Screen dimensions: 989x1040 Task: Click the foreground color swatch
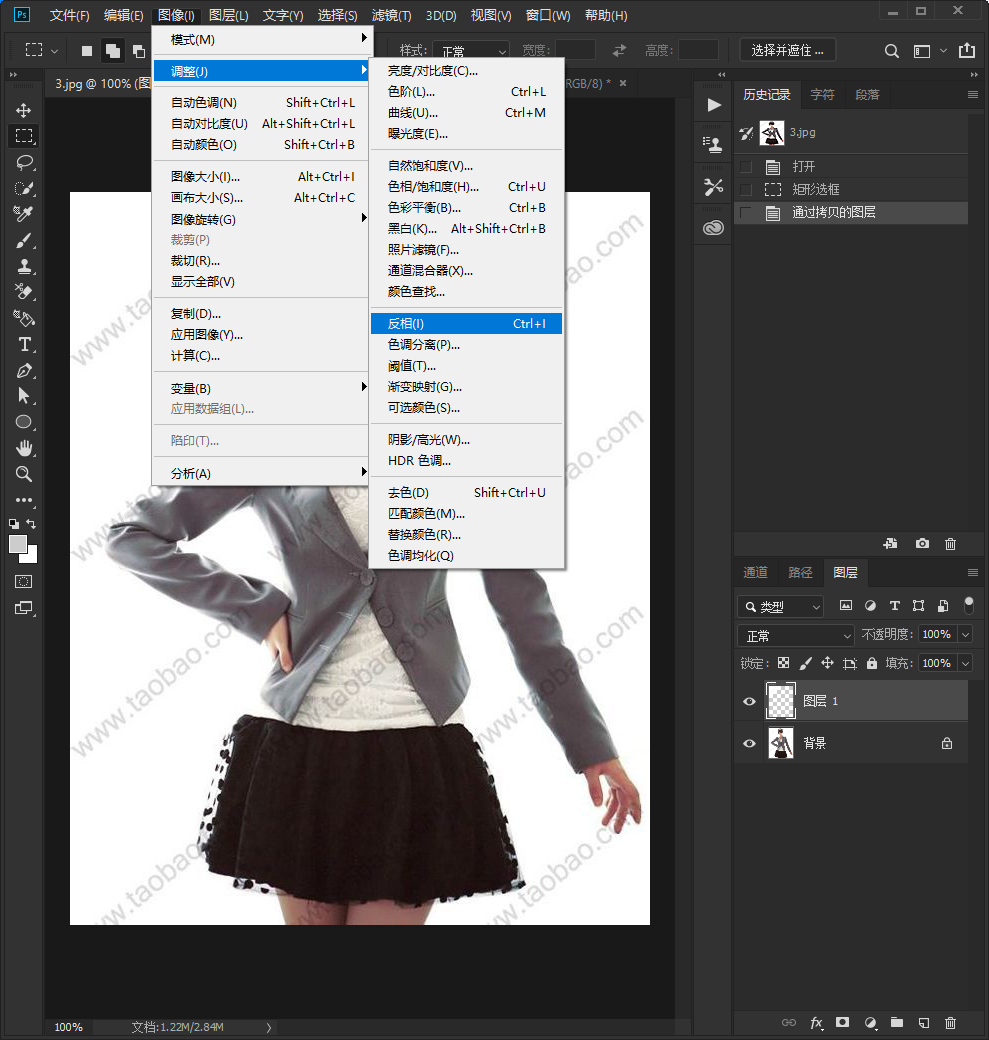pos(18,545)
